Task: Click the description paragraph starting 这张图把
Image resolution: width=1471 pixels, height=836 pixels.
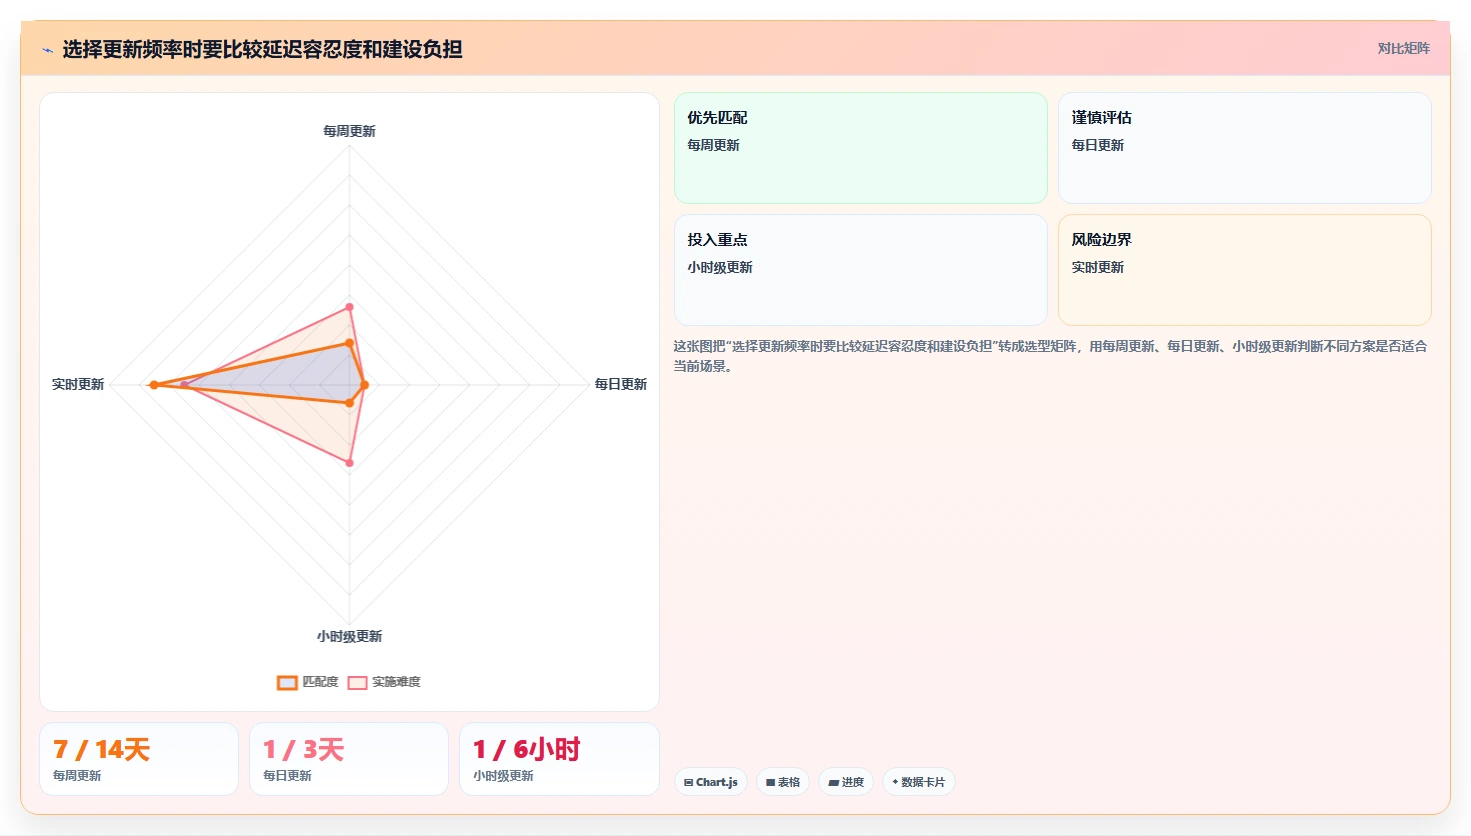Action: pos(1050,356)
